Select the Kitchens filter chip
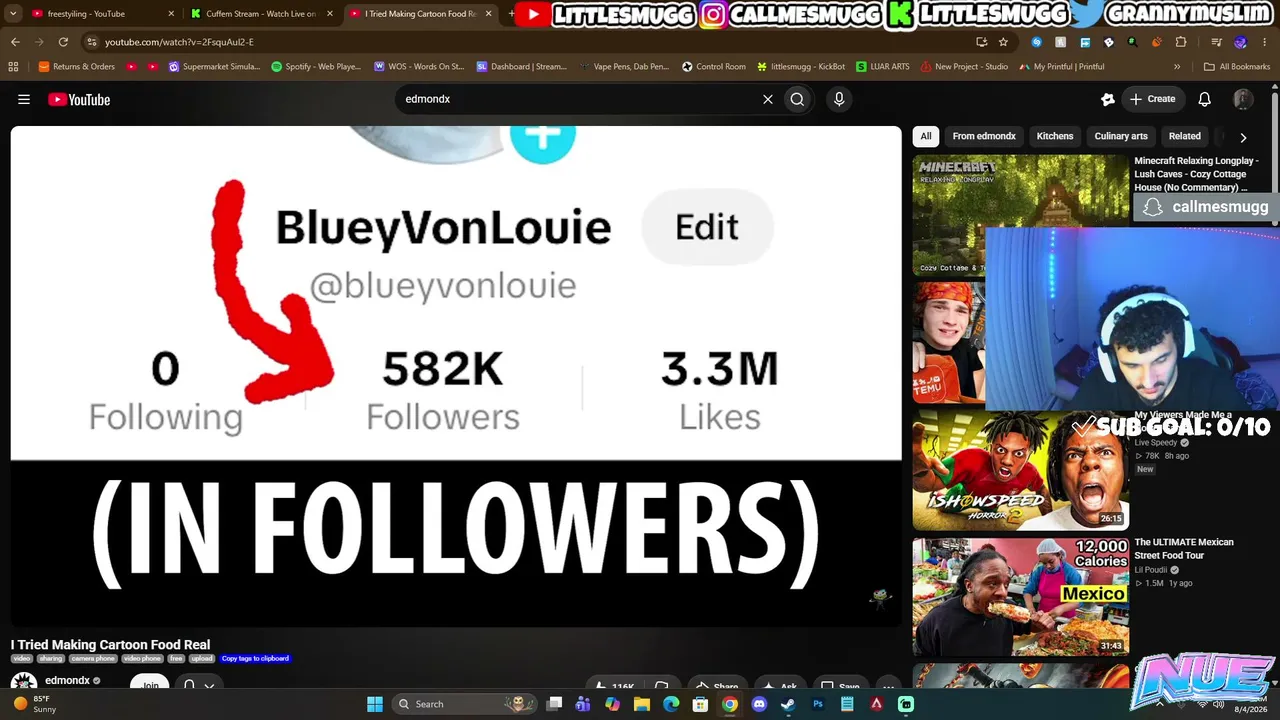This screenshot has height=720, width=1280. 1055,136
